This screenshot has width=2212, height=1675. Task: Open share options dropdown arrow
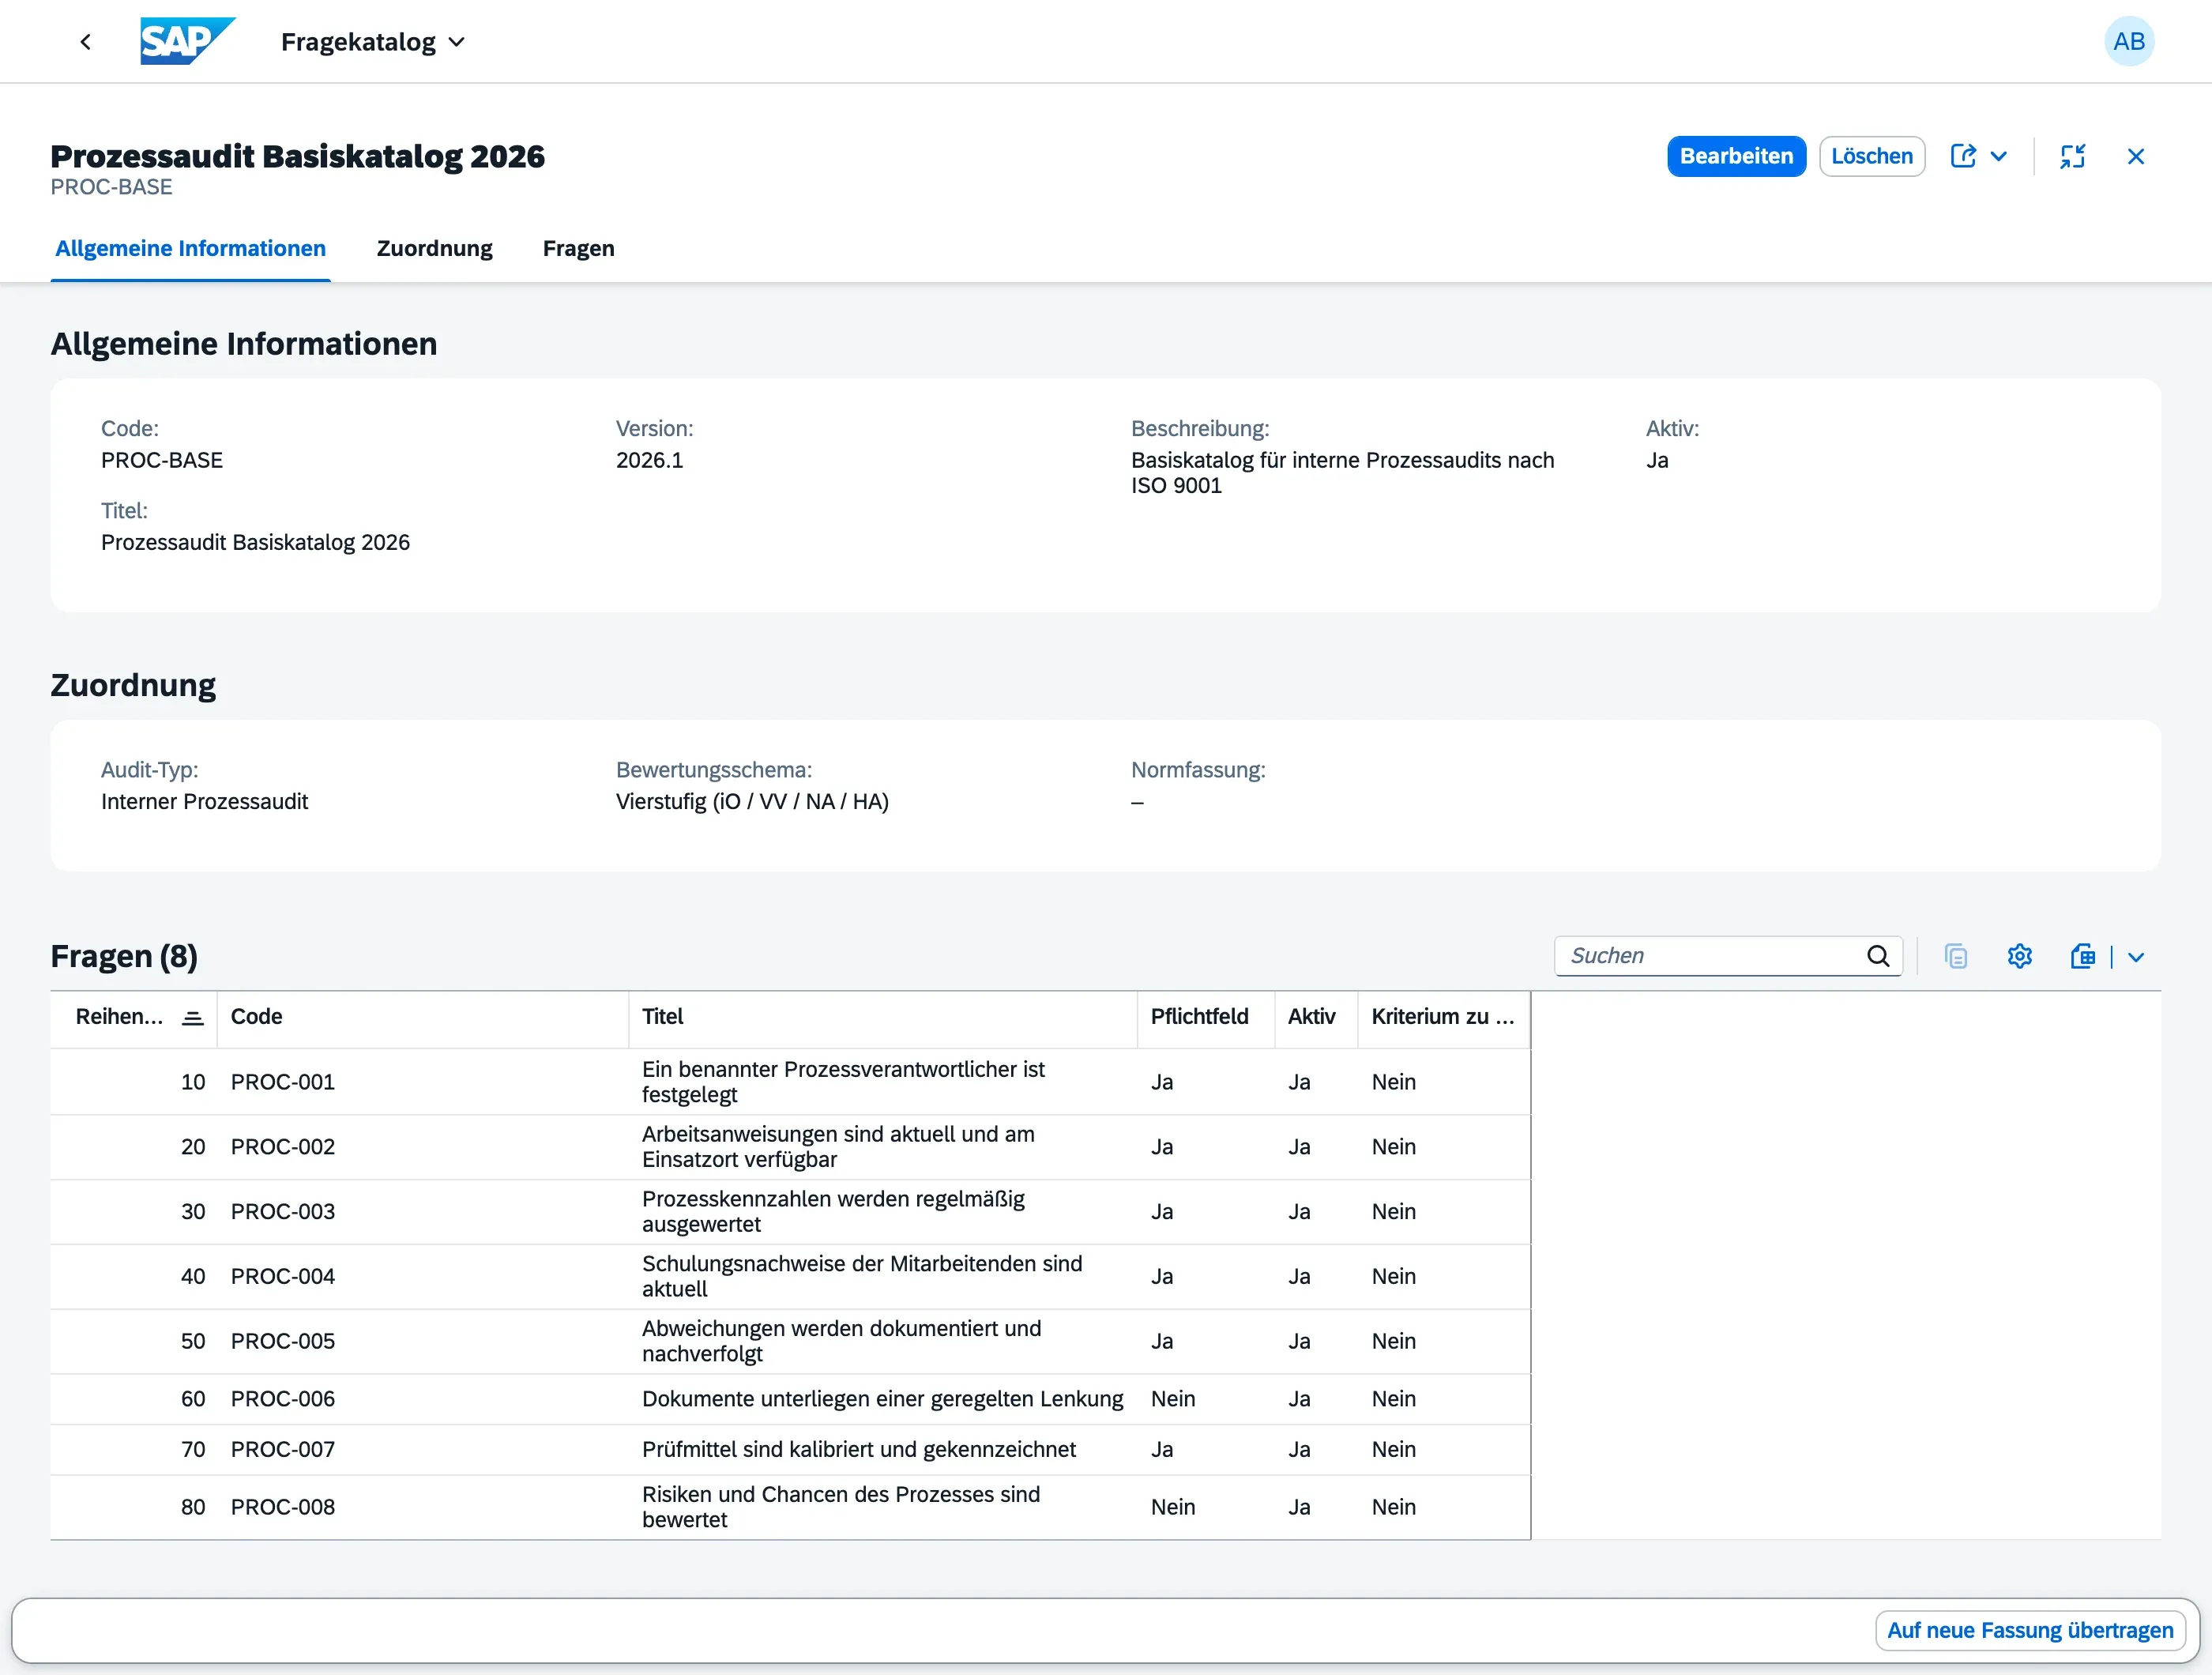tap(1998, 156)
